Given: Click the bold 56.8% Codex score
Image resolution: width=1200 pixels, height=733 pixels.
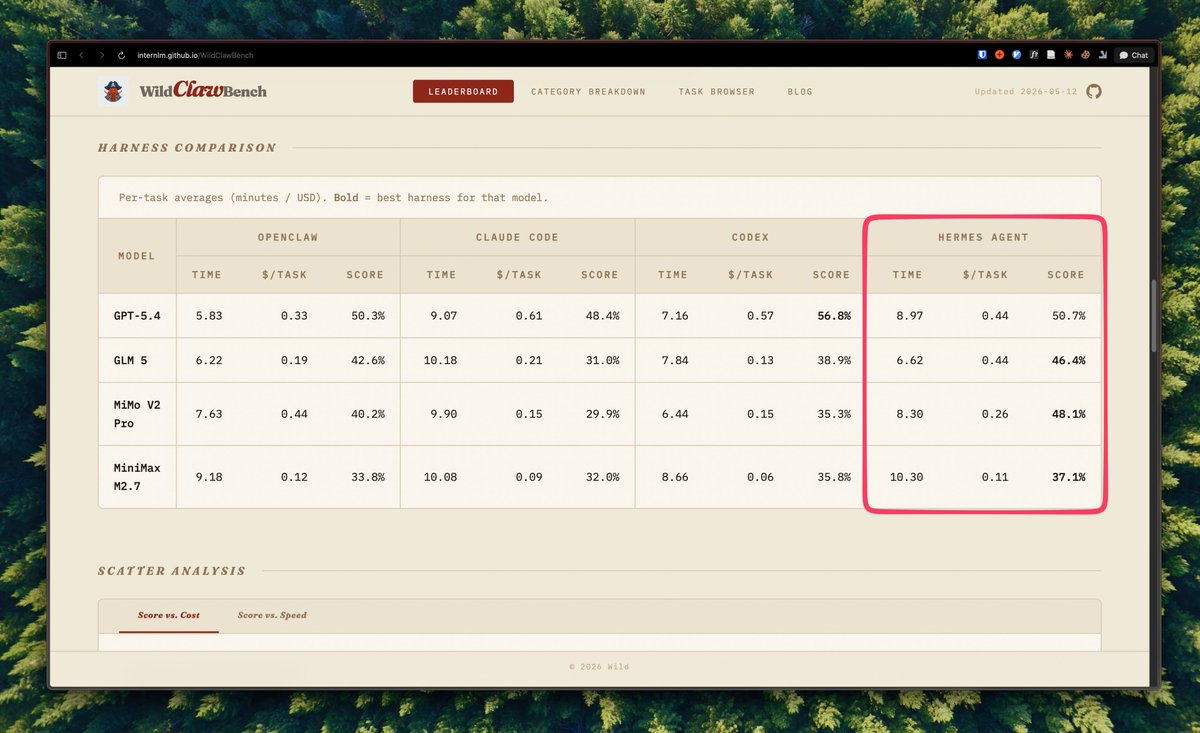Looking at the screenshot, I should [x=832, y=316].
